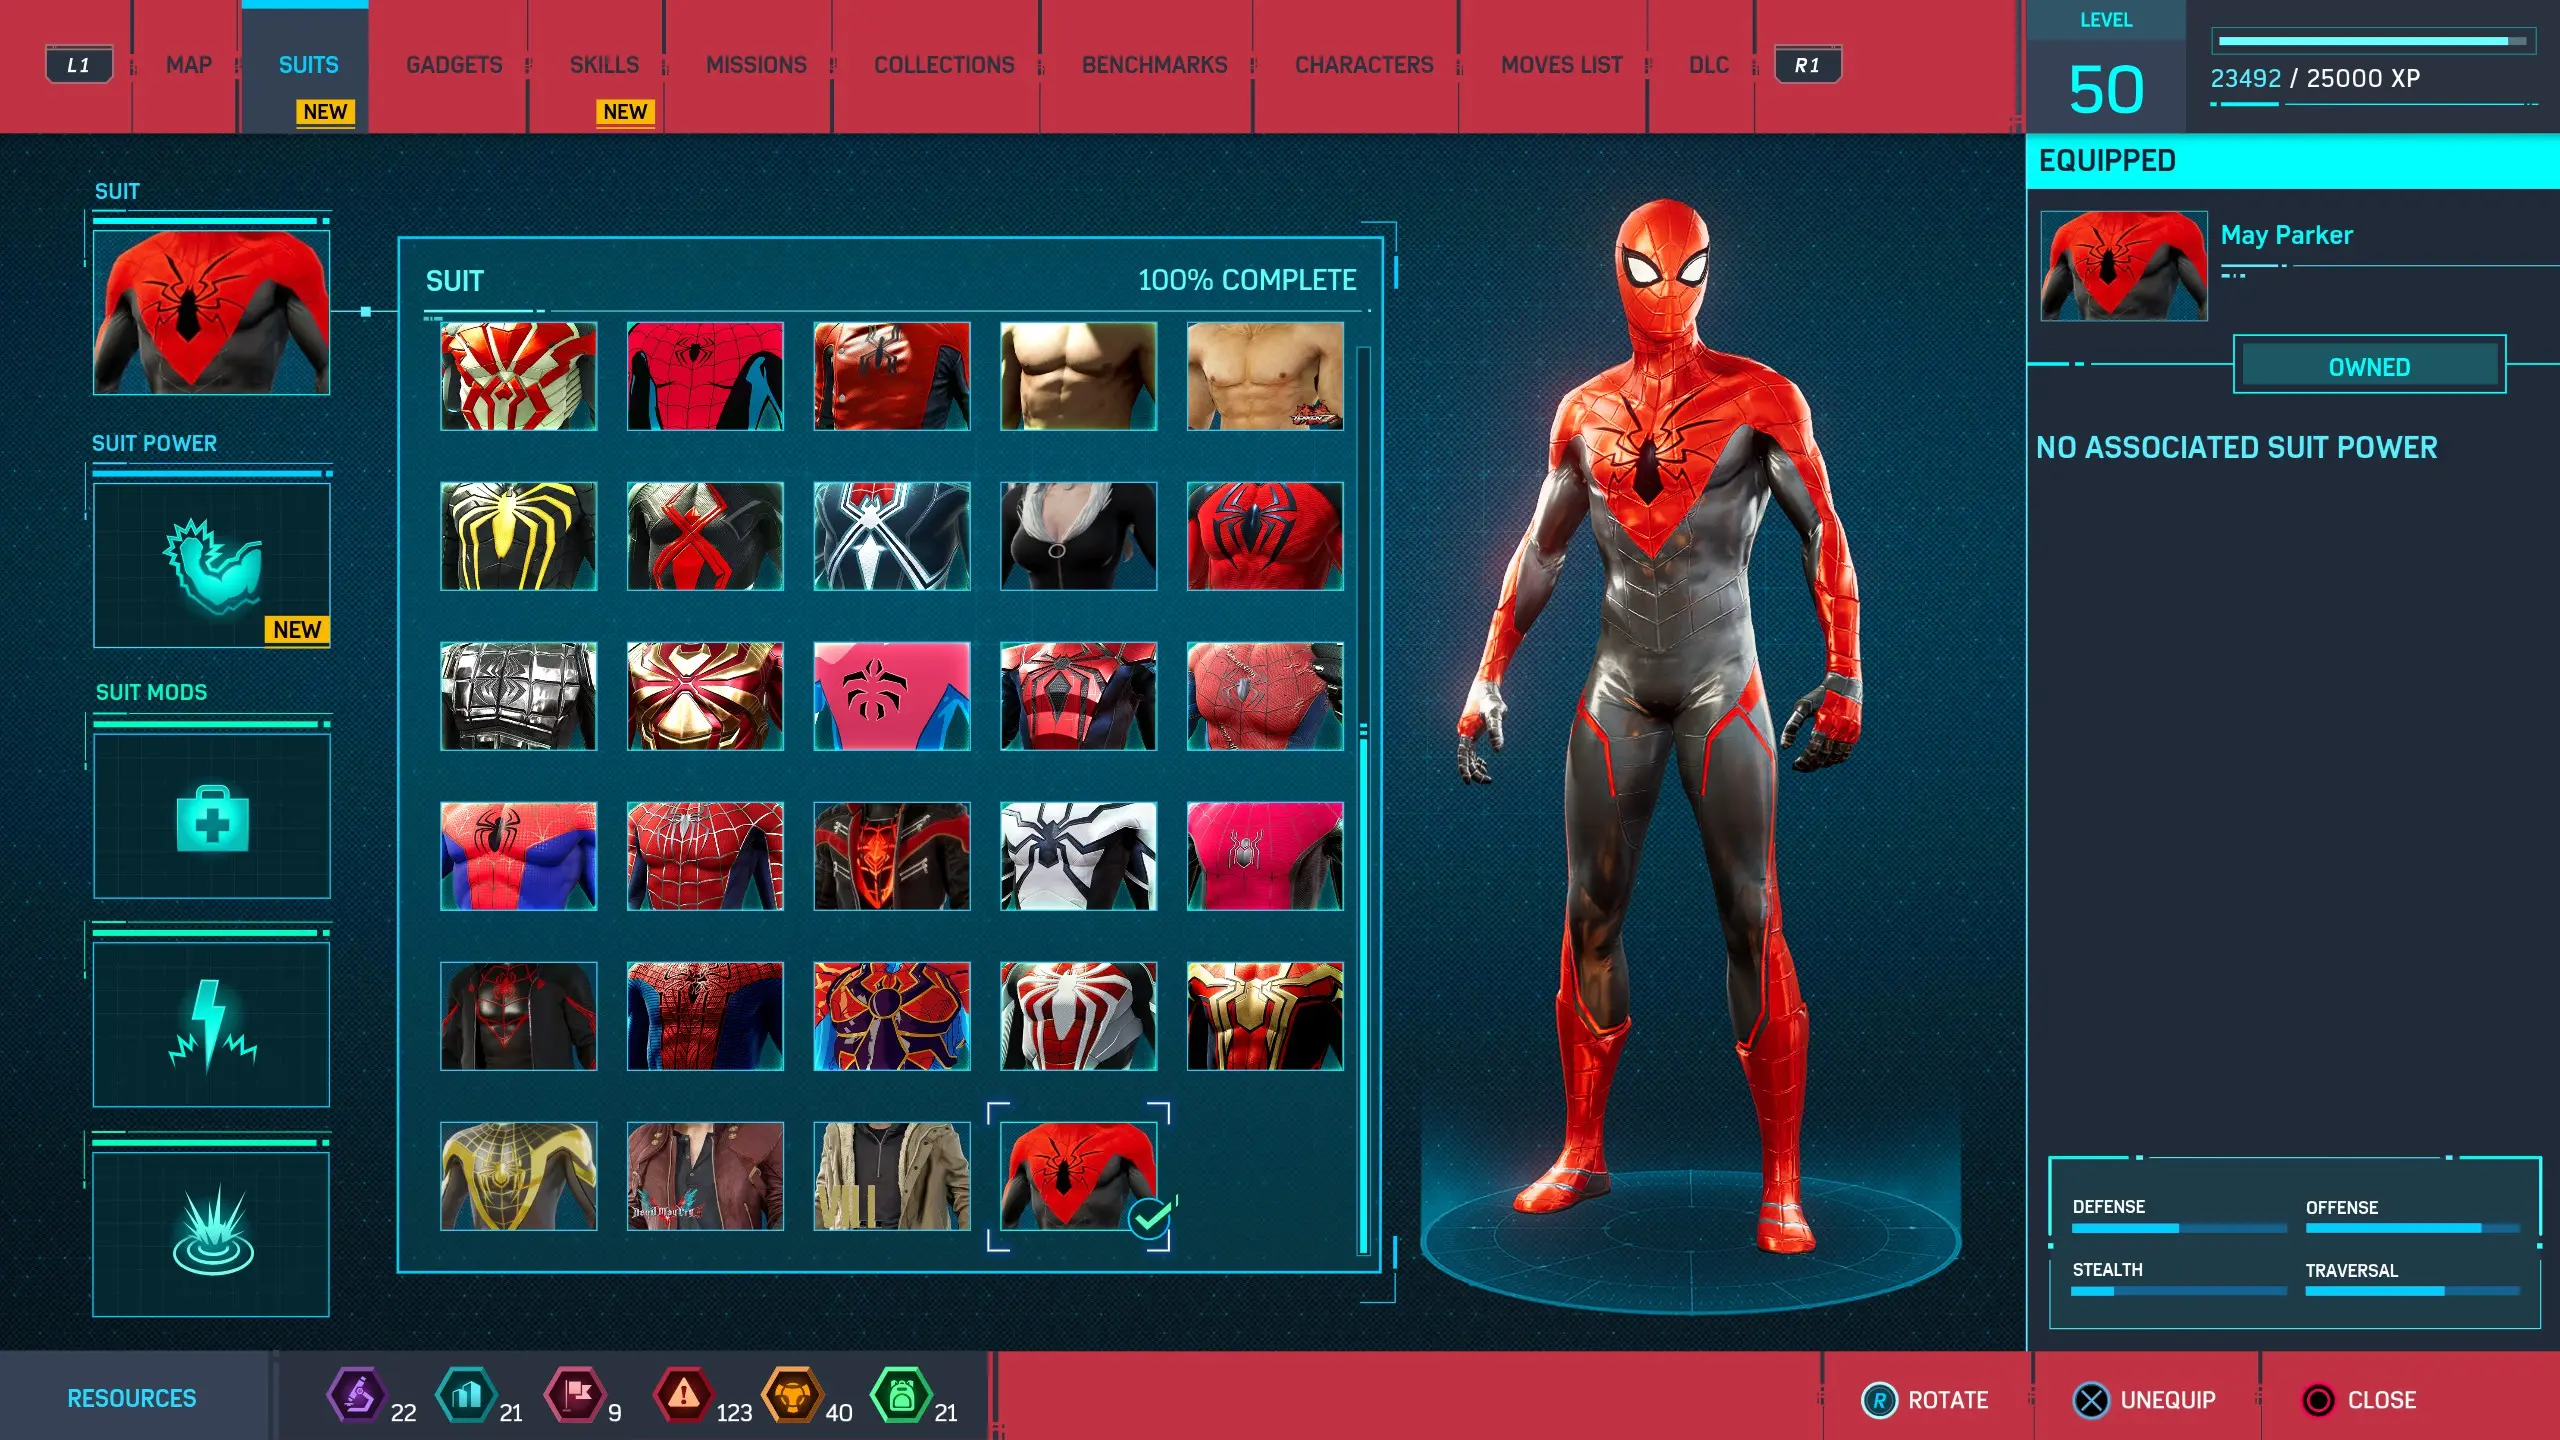Image resolution: width=2560 pixels, height=1440 pixels.
Task: Switch to the BENCHMARKS tab
Action: click(1154, 65)
